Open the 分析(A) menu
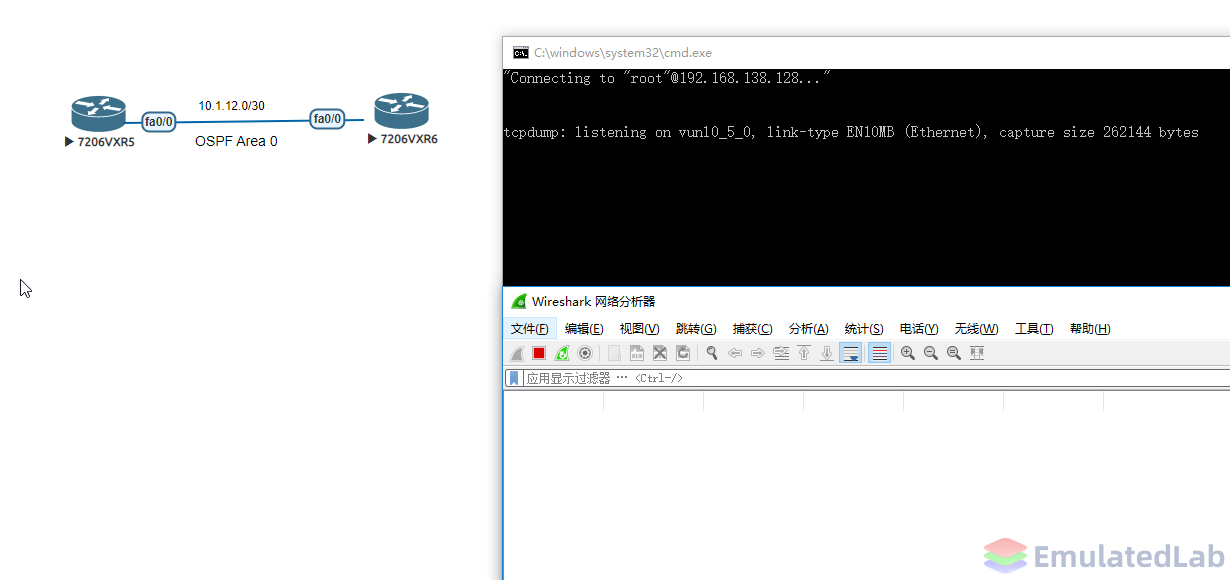 click(x=808, y=329)
